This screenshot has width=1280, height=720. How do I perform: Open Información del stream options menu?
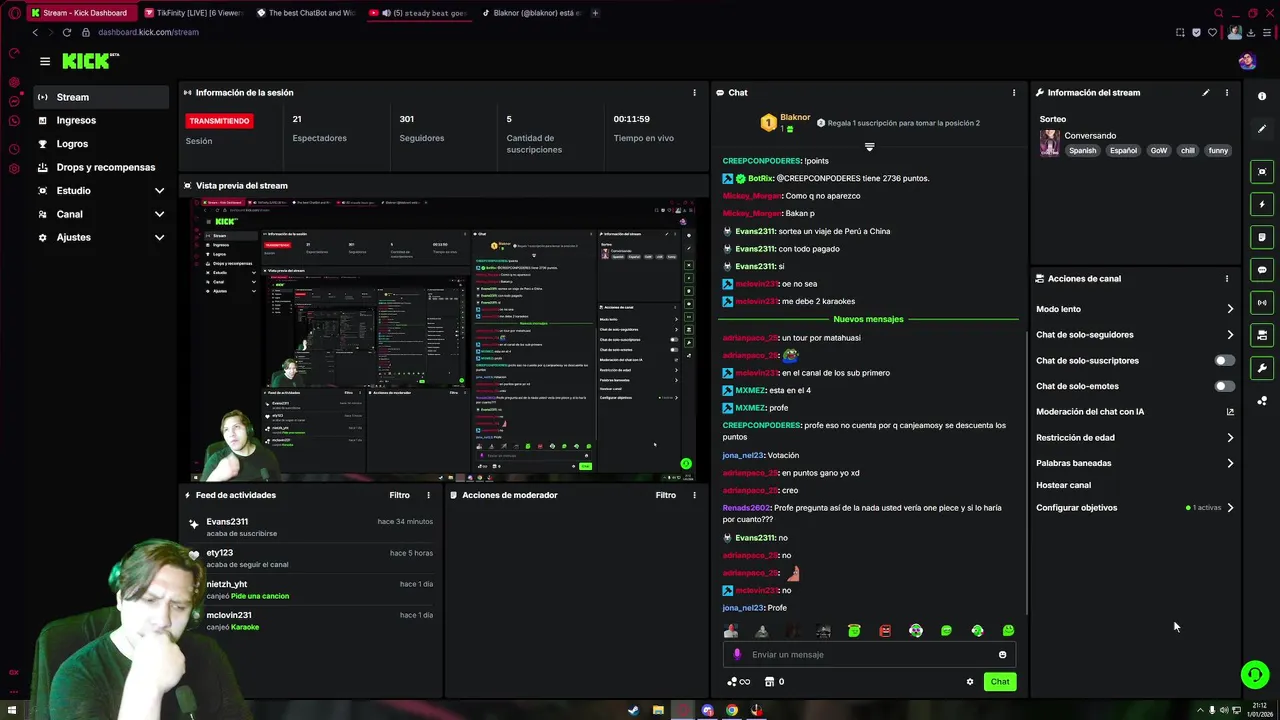click(1227, 93)
